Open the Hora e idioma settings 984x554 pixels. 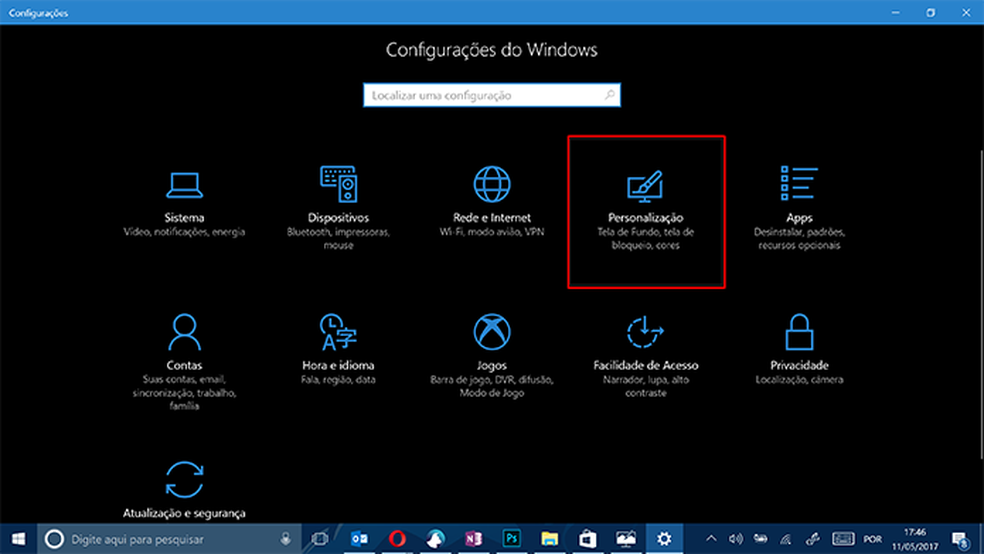(x=338, y=349)
